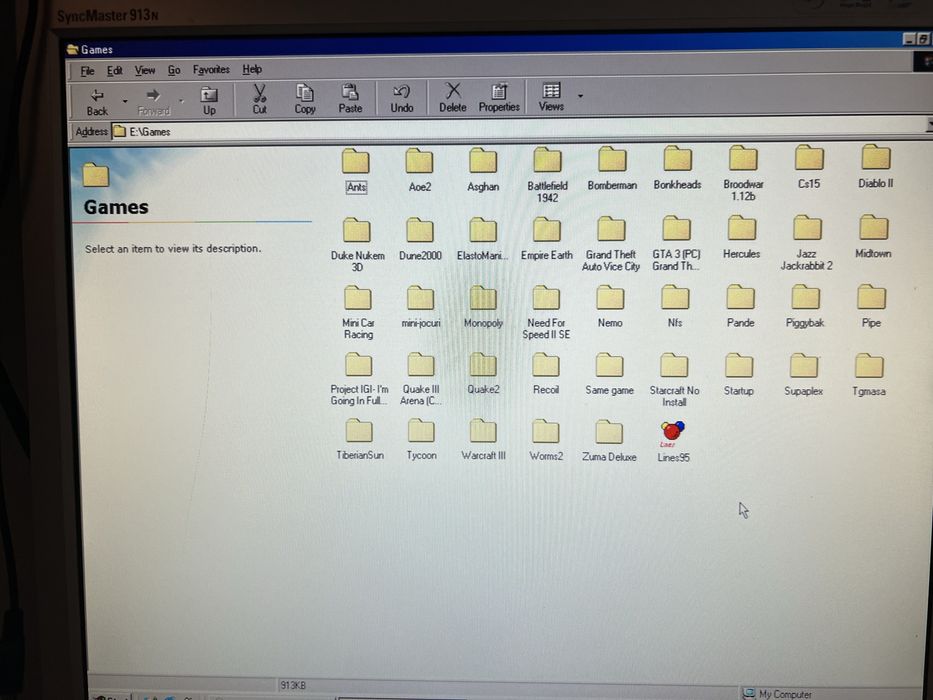Select the Duke Nukem 3D folder
Viewport: 933px width, 700px height.
click(358, 245)
